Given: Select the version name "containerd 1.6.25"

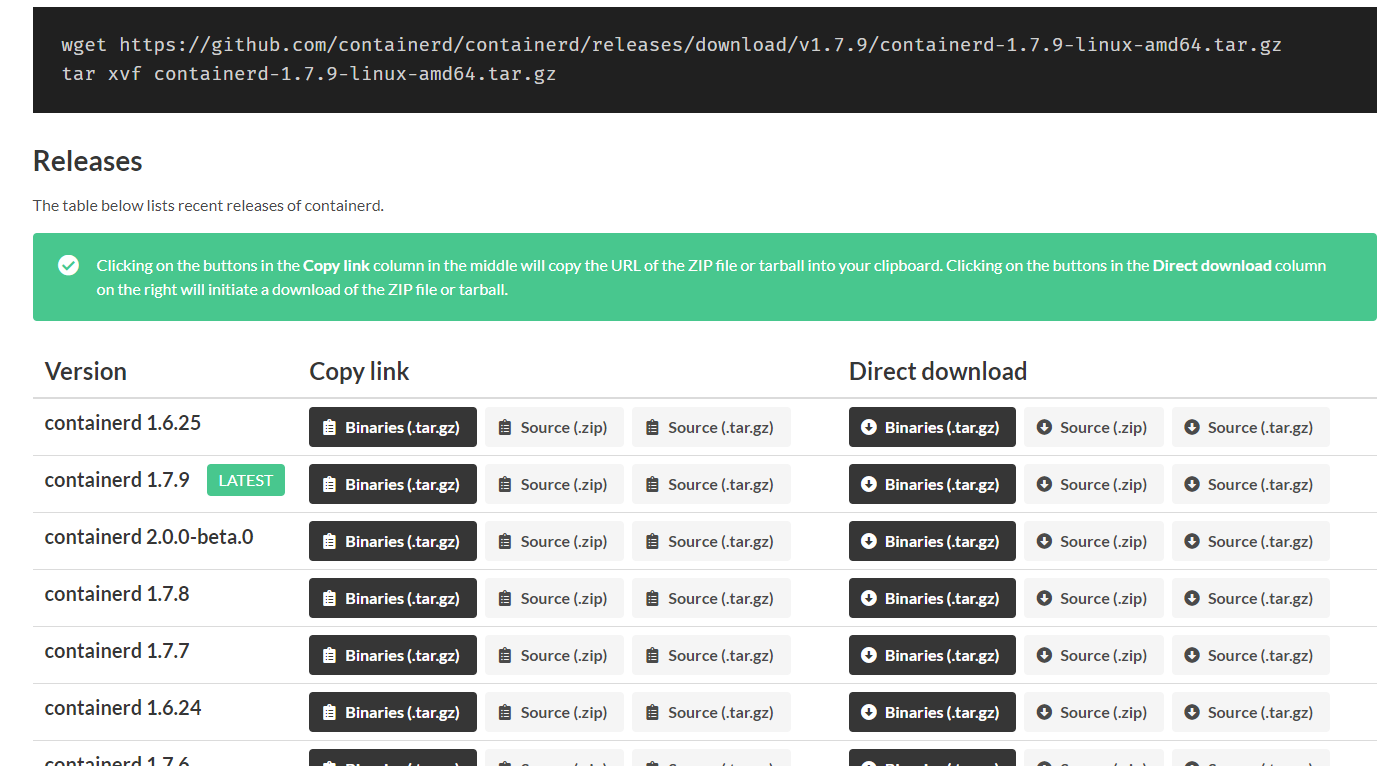Looking at the screenshot, I should [x=123, y=423].
